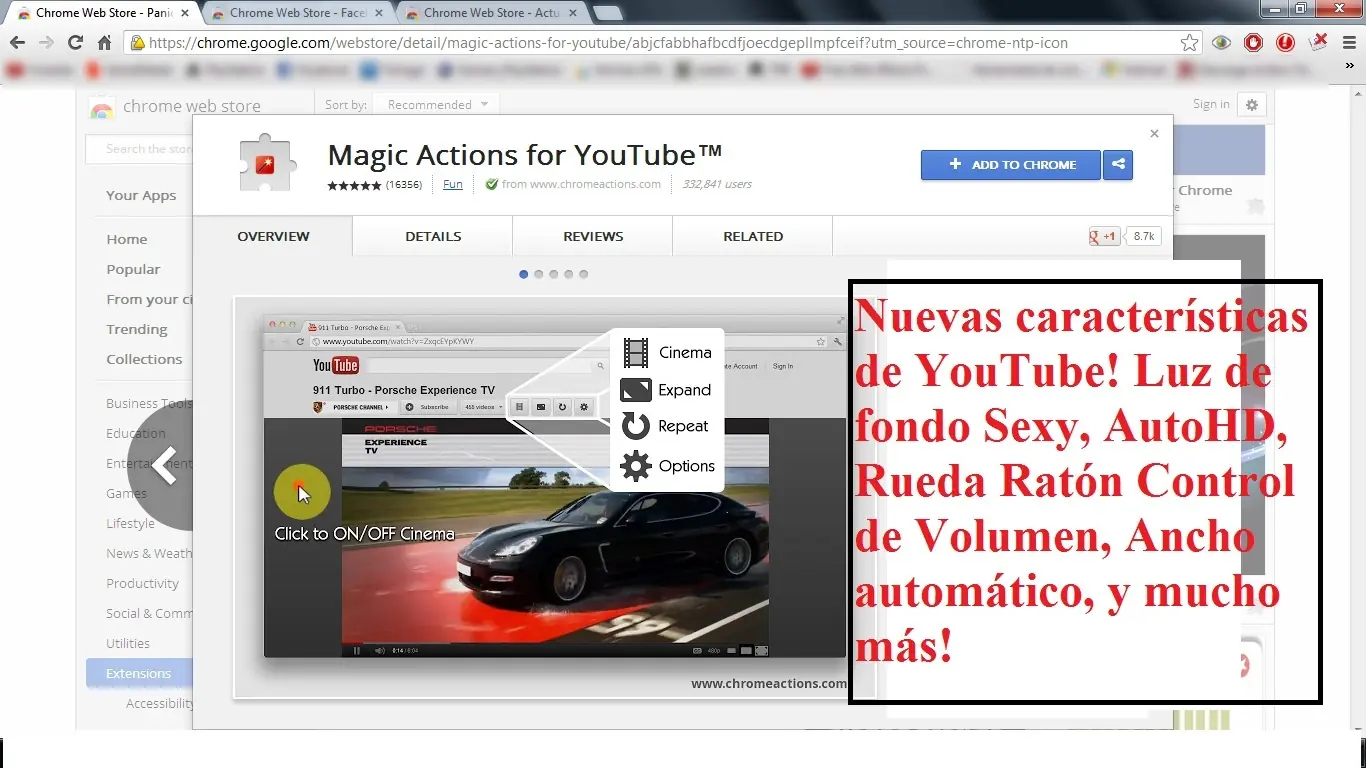Open Home in the store sidebar
Screen dimensions: 1366x768
coord(127,239)
